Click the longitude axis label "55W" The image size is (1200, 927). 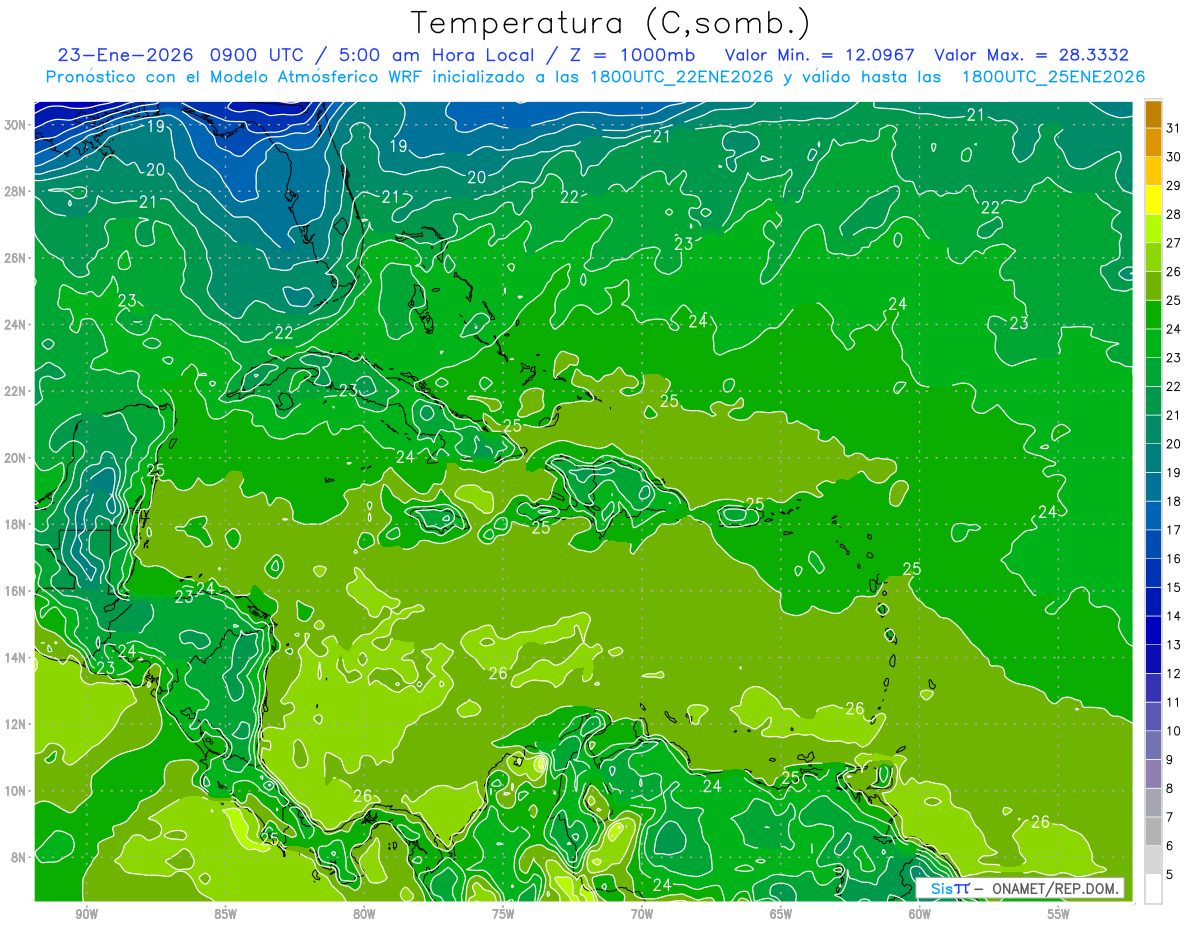pos(1059,914)
